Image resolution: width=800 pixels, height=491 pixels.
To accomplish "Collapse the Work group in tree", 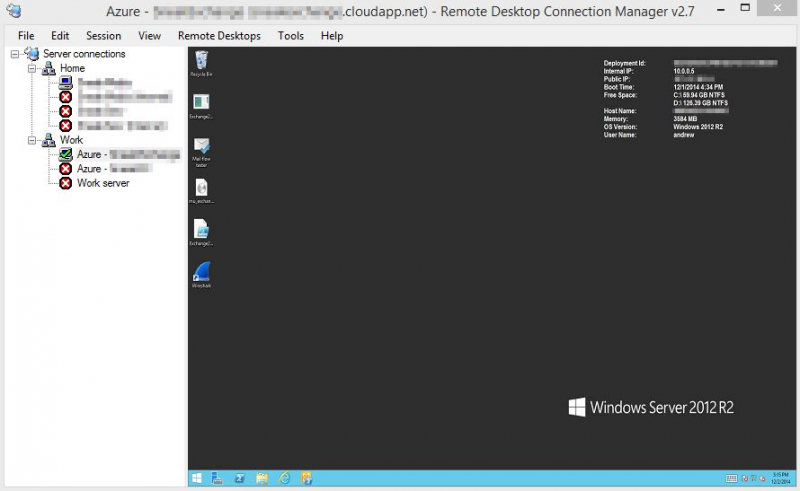I will (32, 141).
